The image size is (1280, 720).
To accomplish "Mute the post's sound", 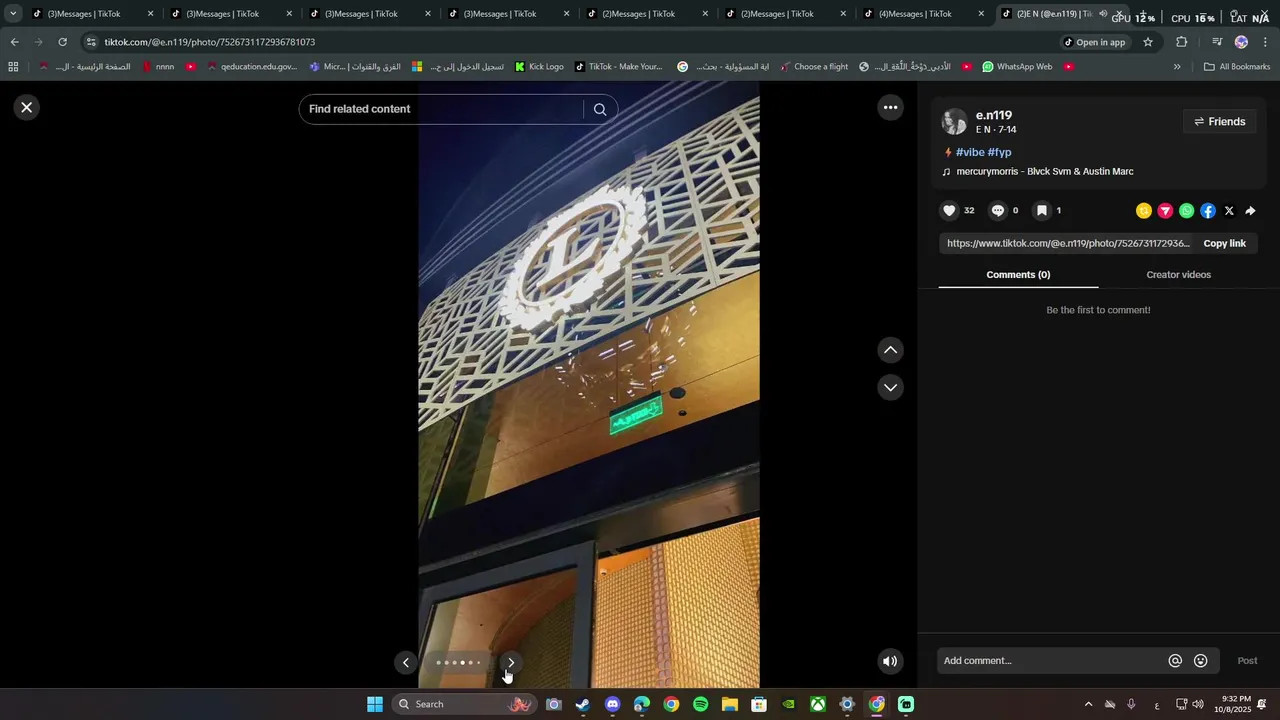I will click(x=890, y=661).
